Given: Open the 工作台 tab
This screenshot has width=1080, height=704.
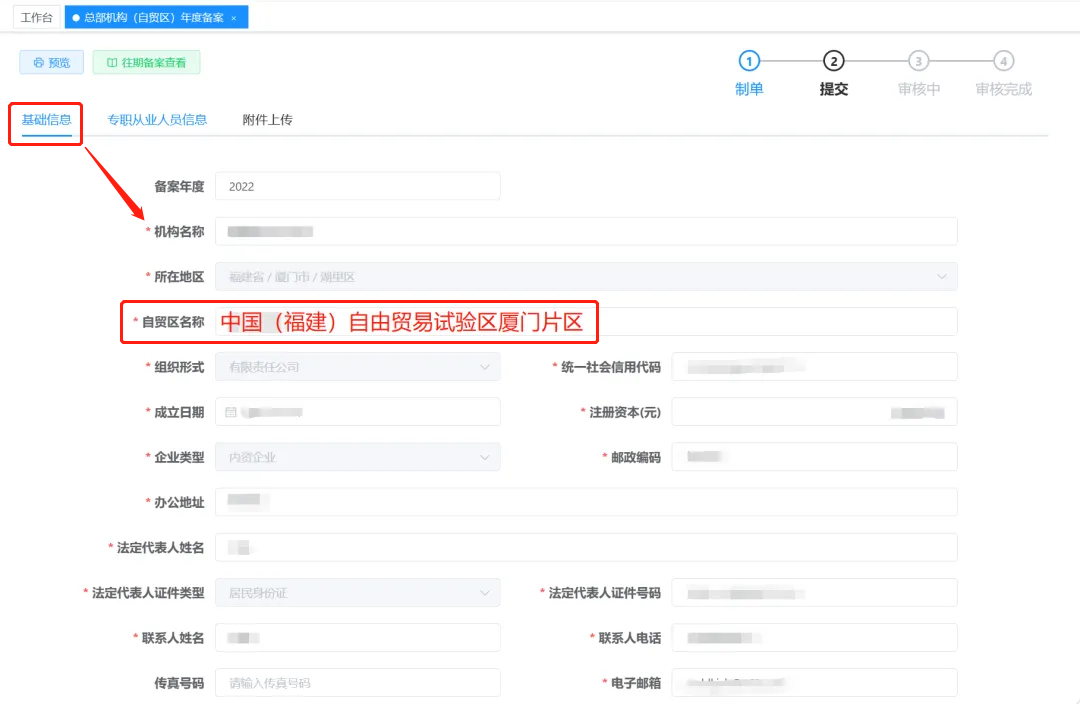Looking at the screenshot, I should pyautogui.click(x=37, y=17).
